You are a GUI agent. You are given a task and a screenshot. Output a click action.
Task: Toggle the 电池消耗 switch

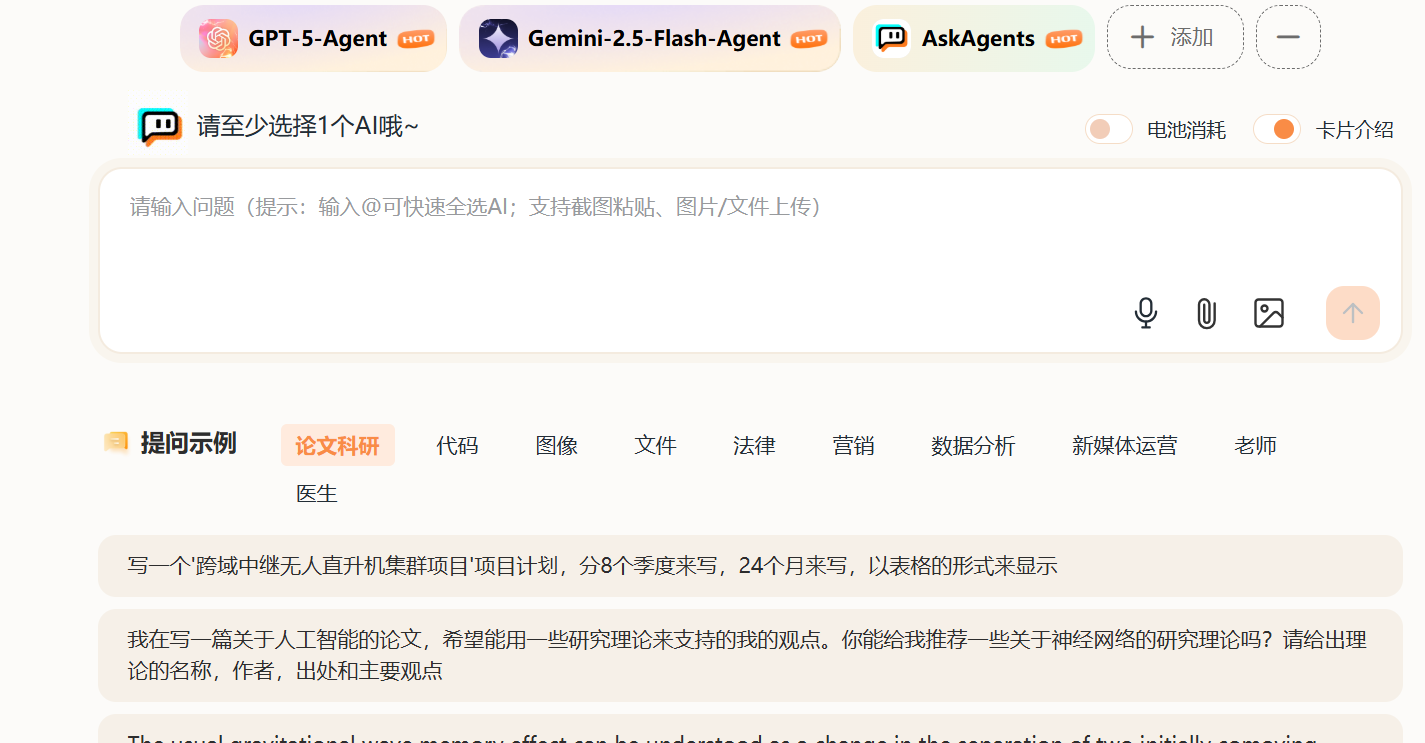tap(1108, 130)
